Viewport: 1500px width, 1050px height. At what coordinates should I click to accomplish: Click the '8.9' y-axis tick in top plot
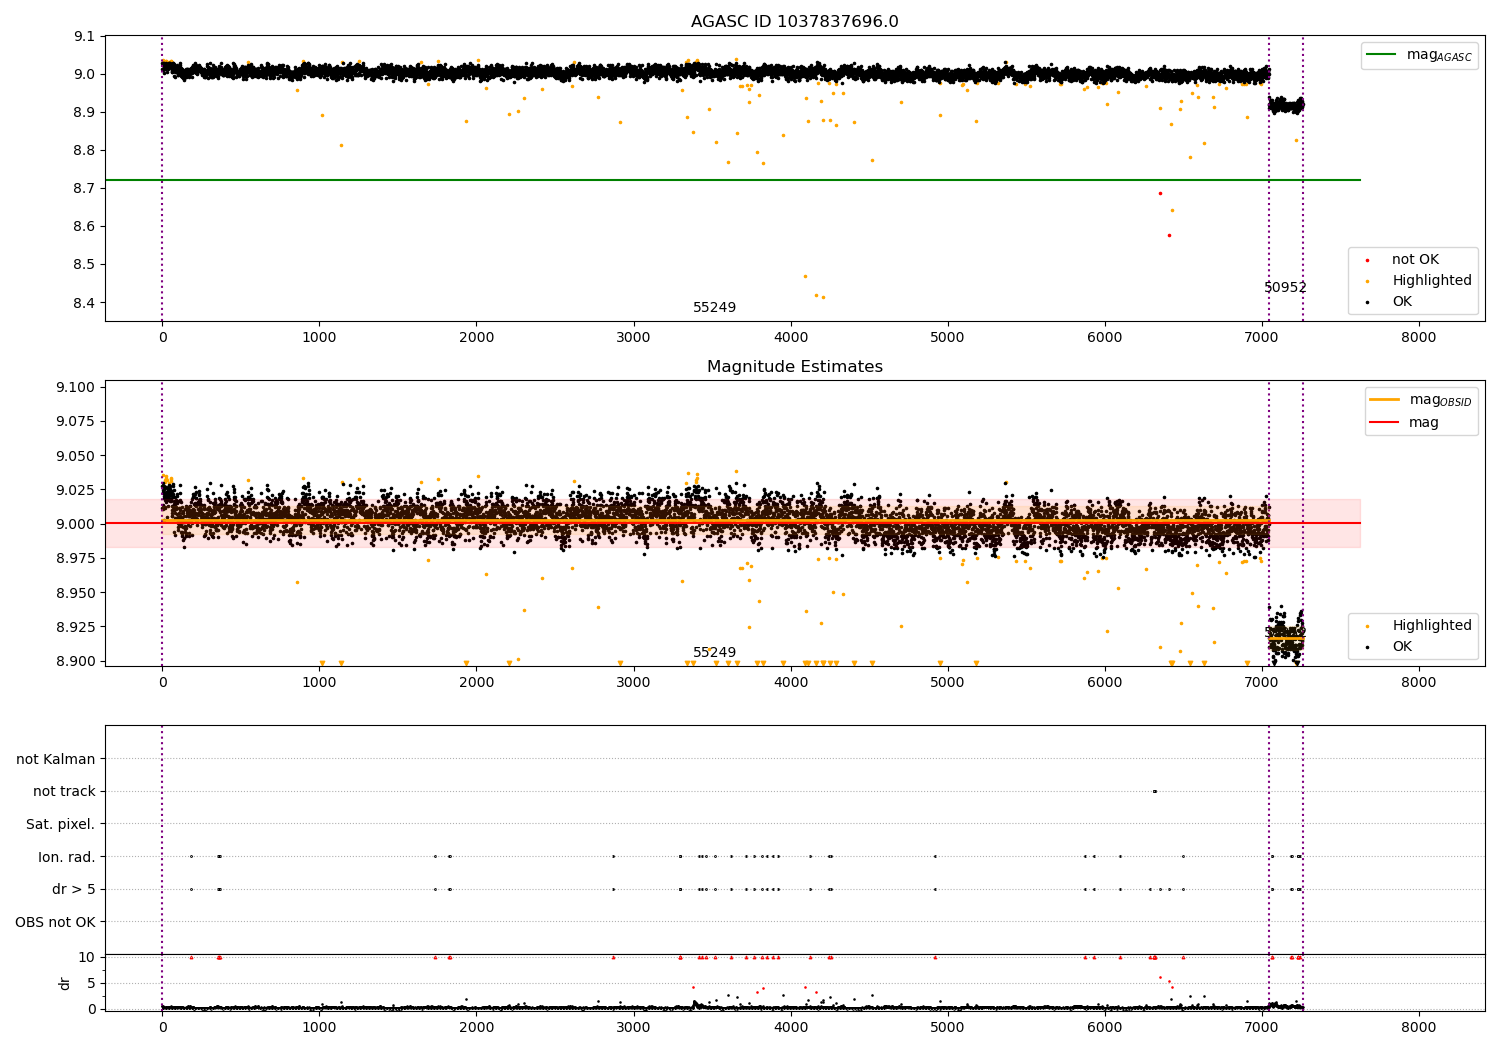(84, 113)
